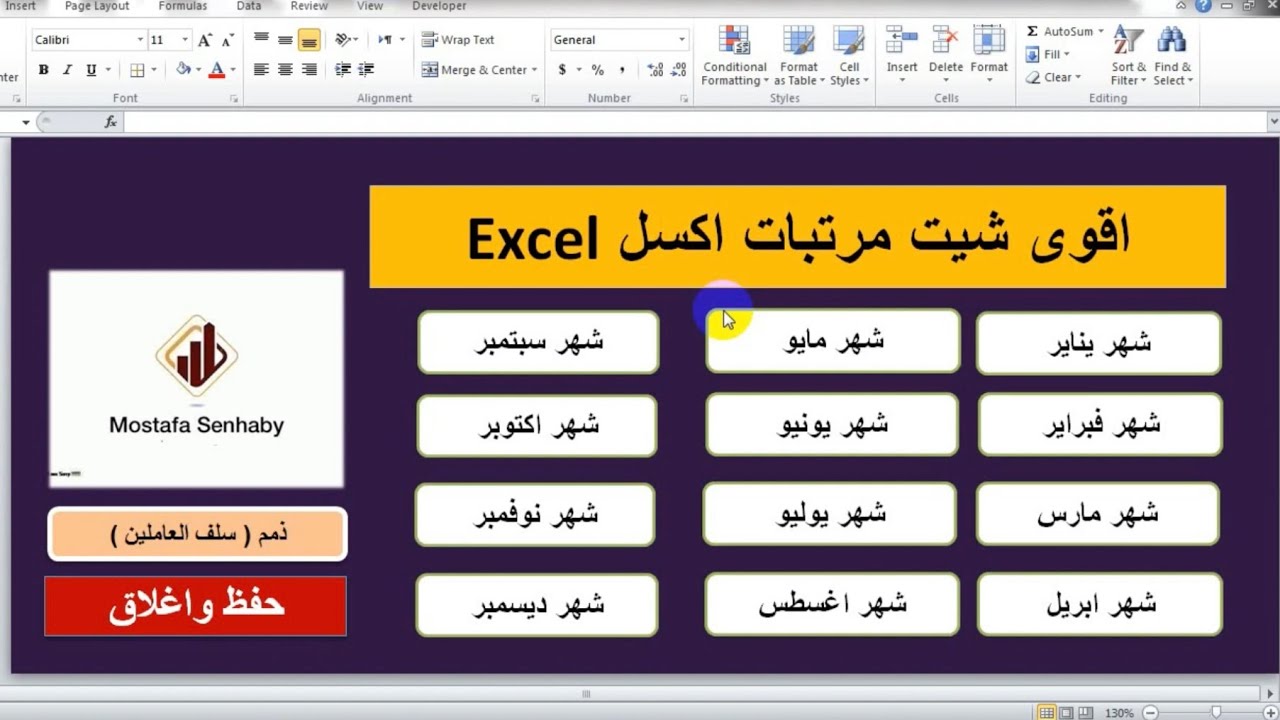Click Increase Indent icon
This screenshot has height=720, width=1280.
(366, 70)
